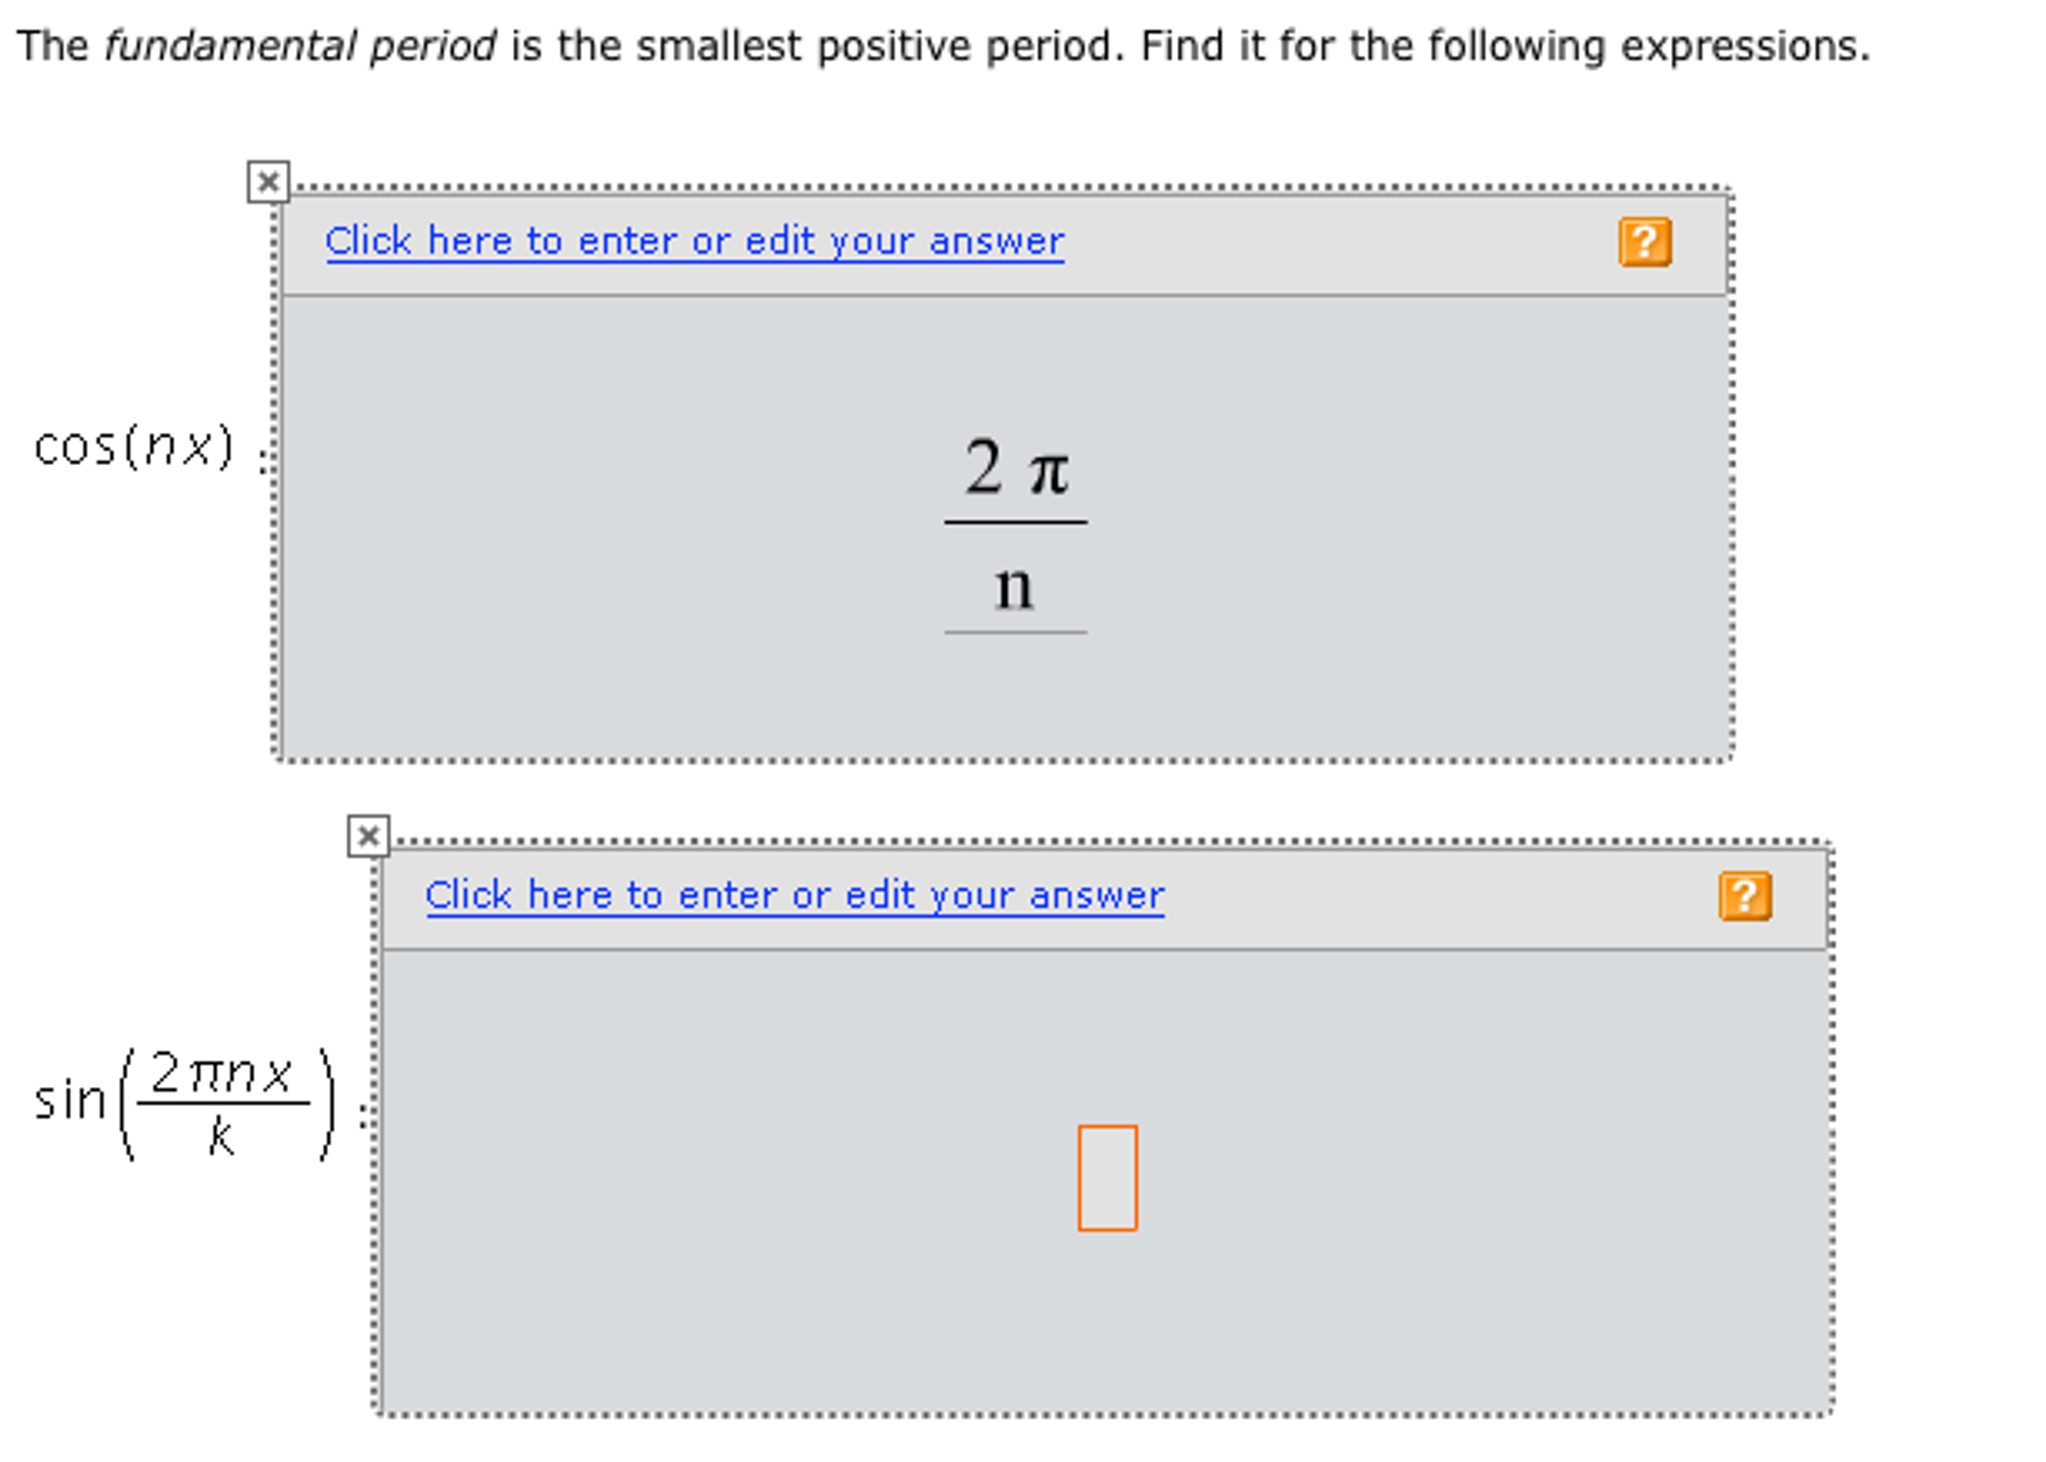Click the × to clear the cos(nx) answer
The width and height of the screenshot is (2046, 1462).
[268, 182]
